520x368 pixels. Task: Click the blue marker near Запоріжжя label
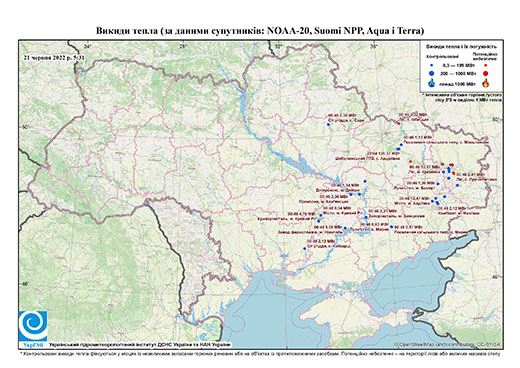(366, 217)
